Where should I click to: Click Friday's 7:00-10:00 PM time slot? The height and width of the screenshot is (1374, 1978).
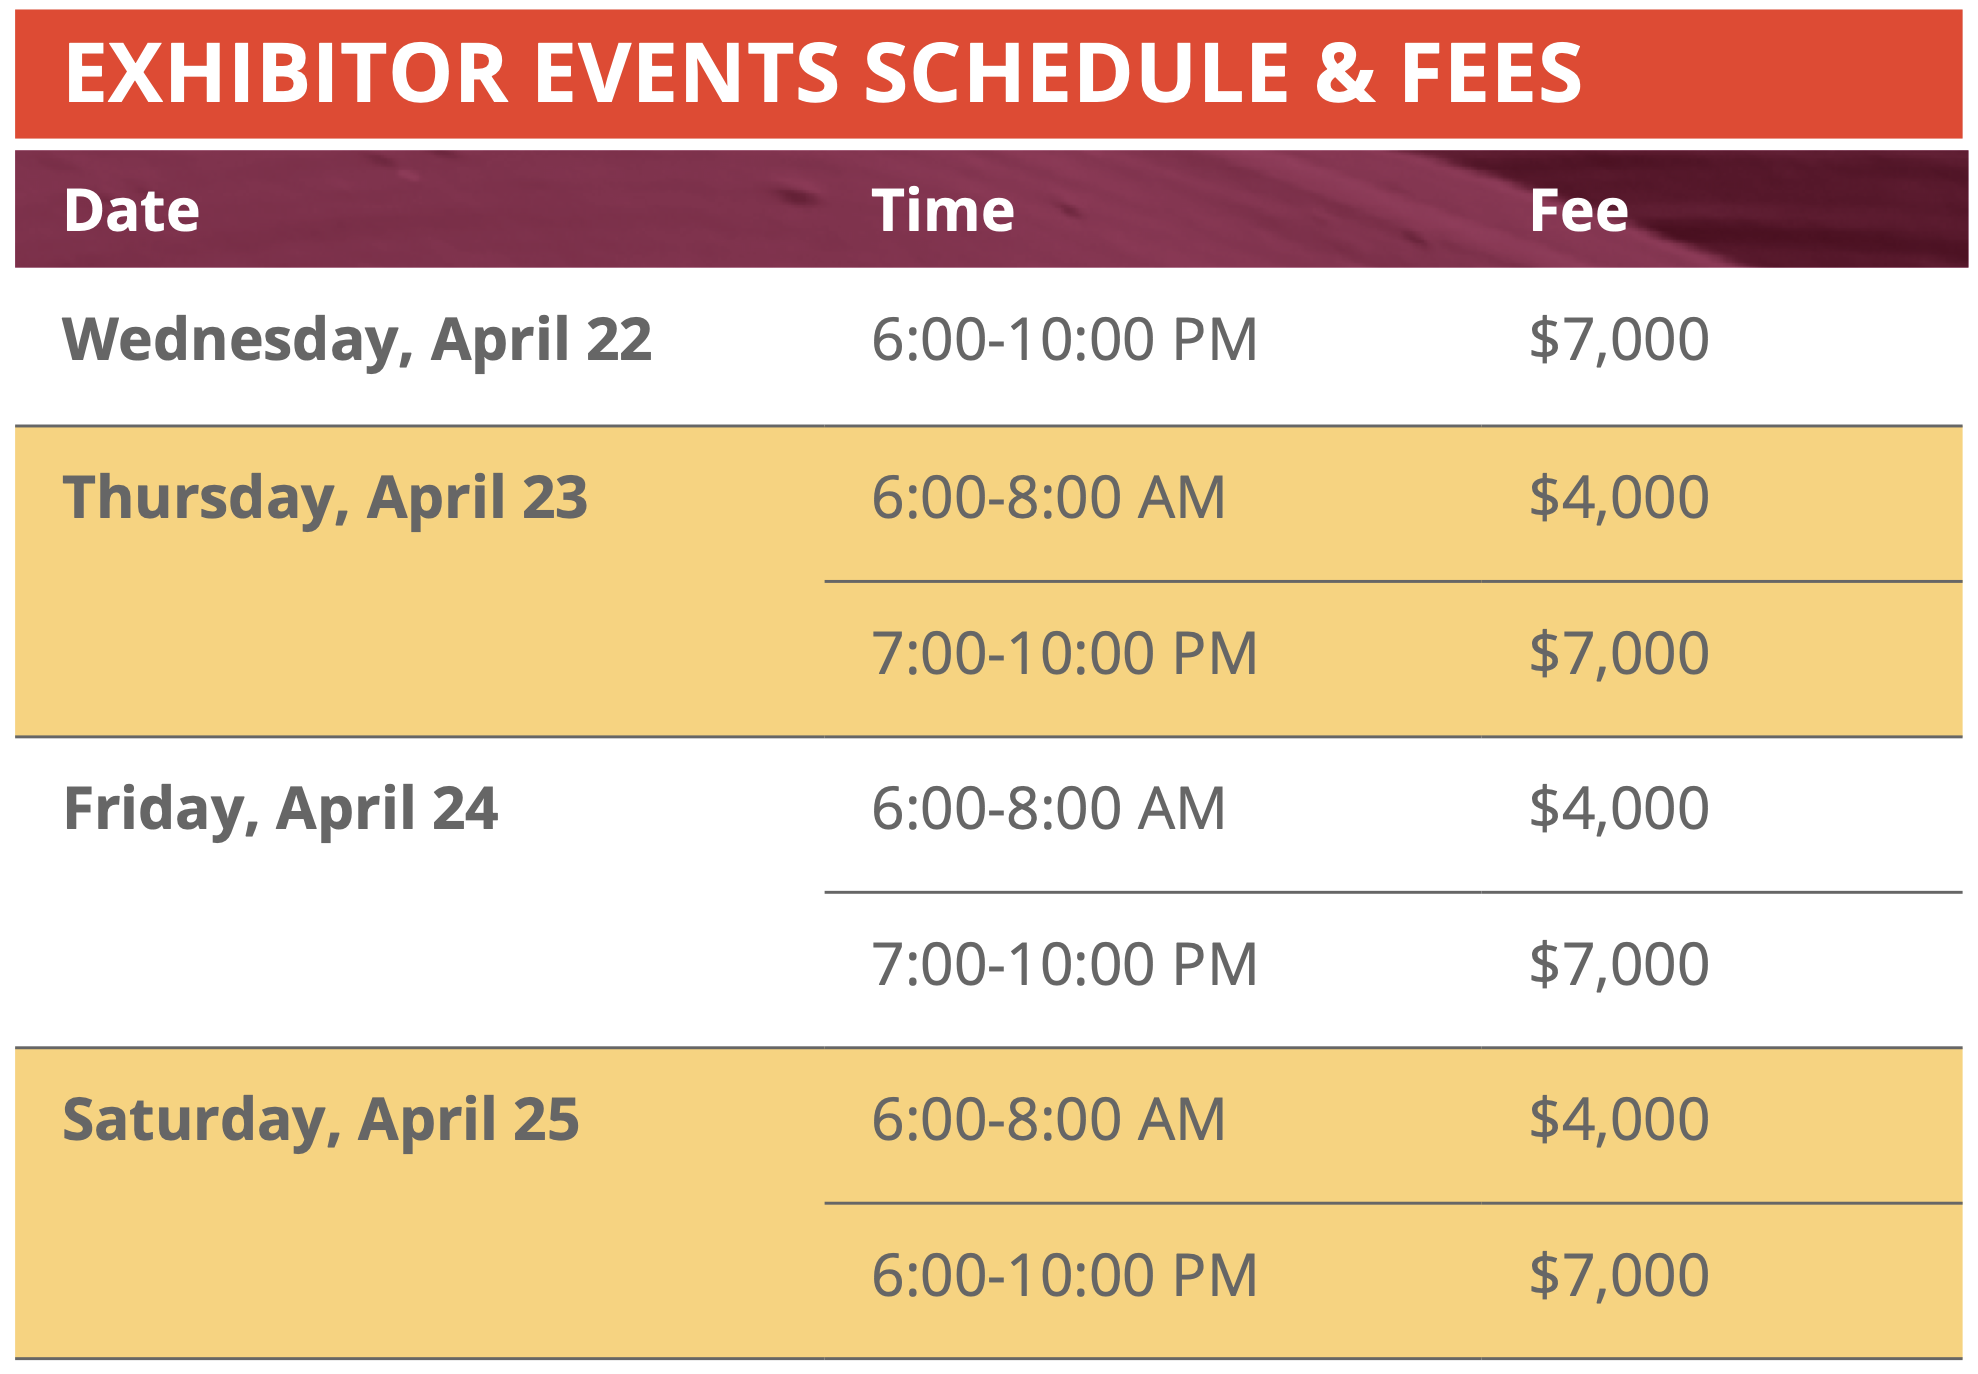pyautogui.click(x=1064, y=965)
